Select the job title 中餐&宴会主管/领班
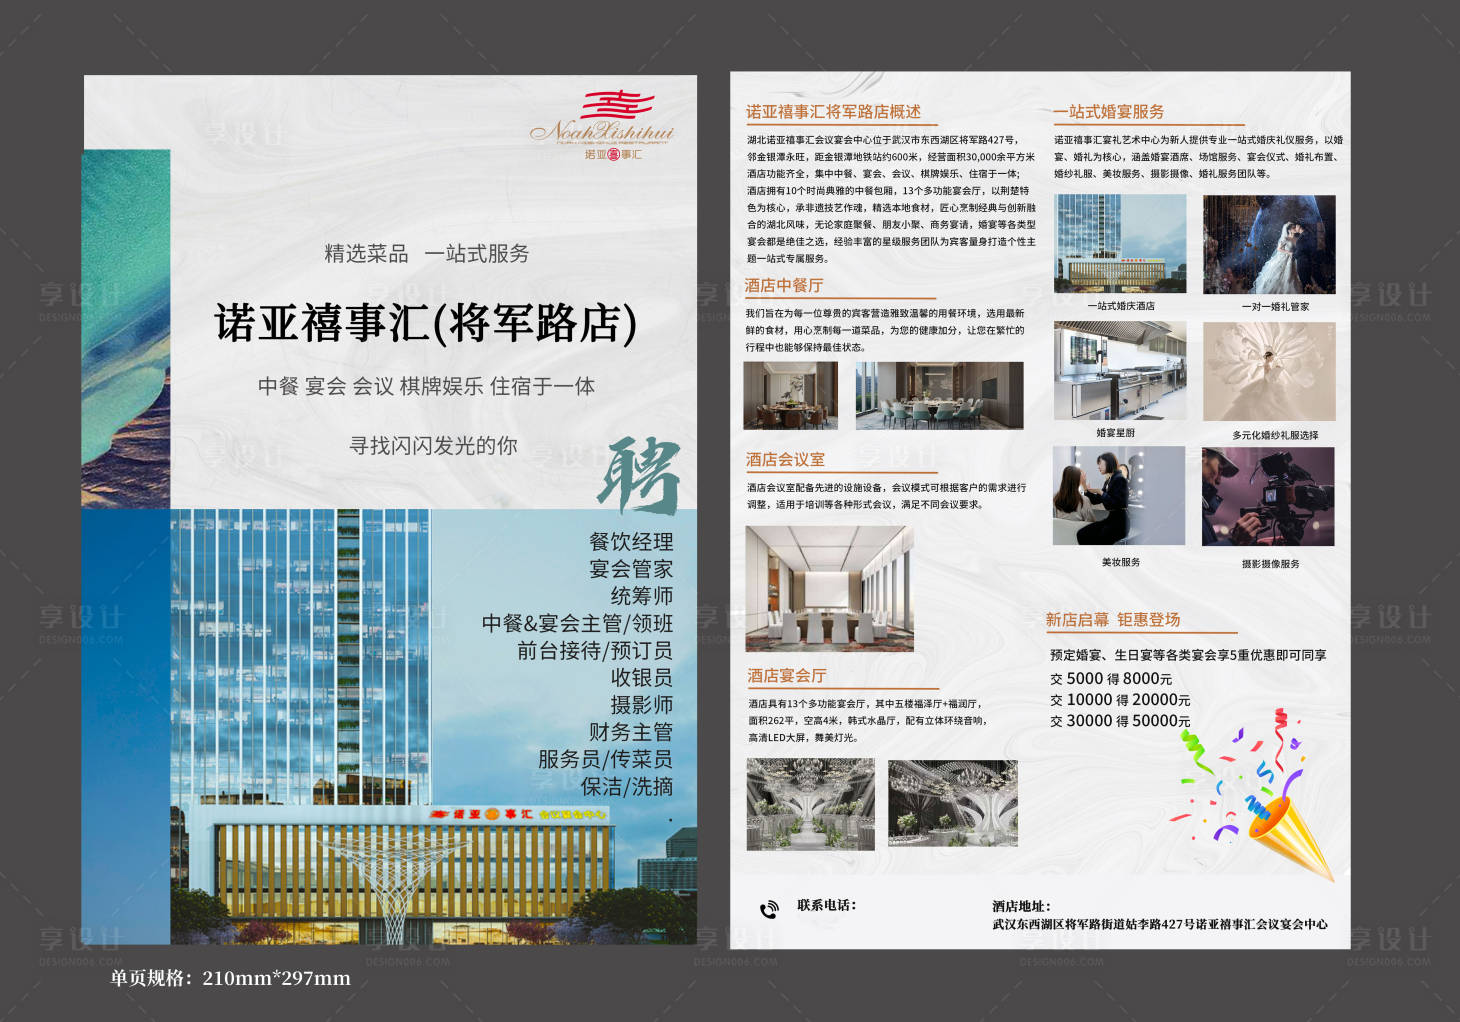Viewport: 1460px width, 1022px height. click(x=578, y=623)
